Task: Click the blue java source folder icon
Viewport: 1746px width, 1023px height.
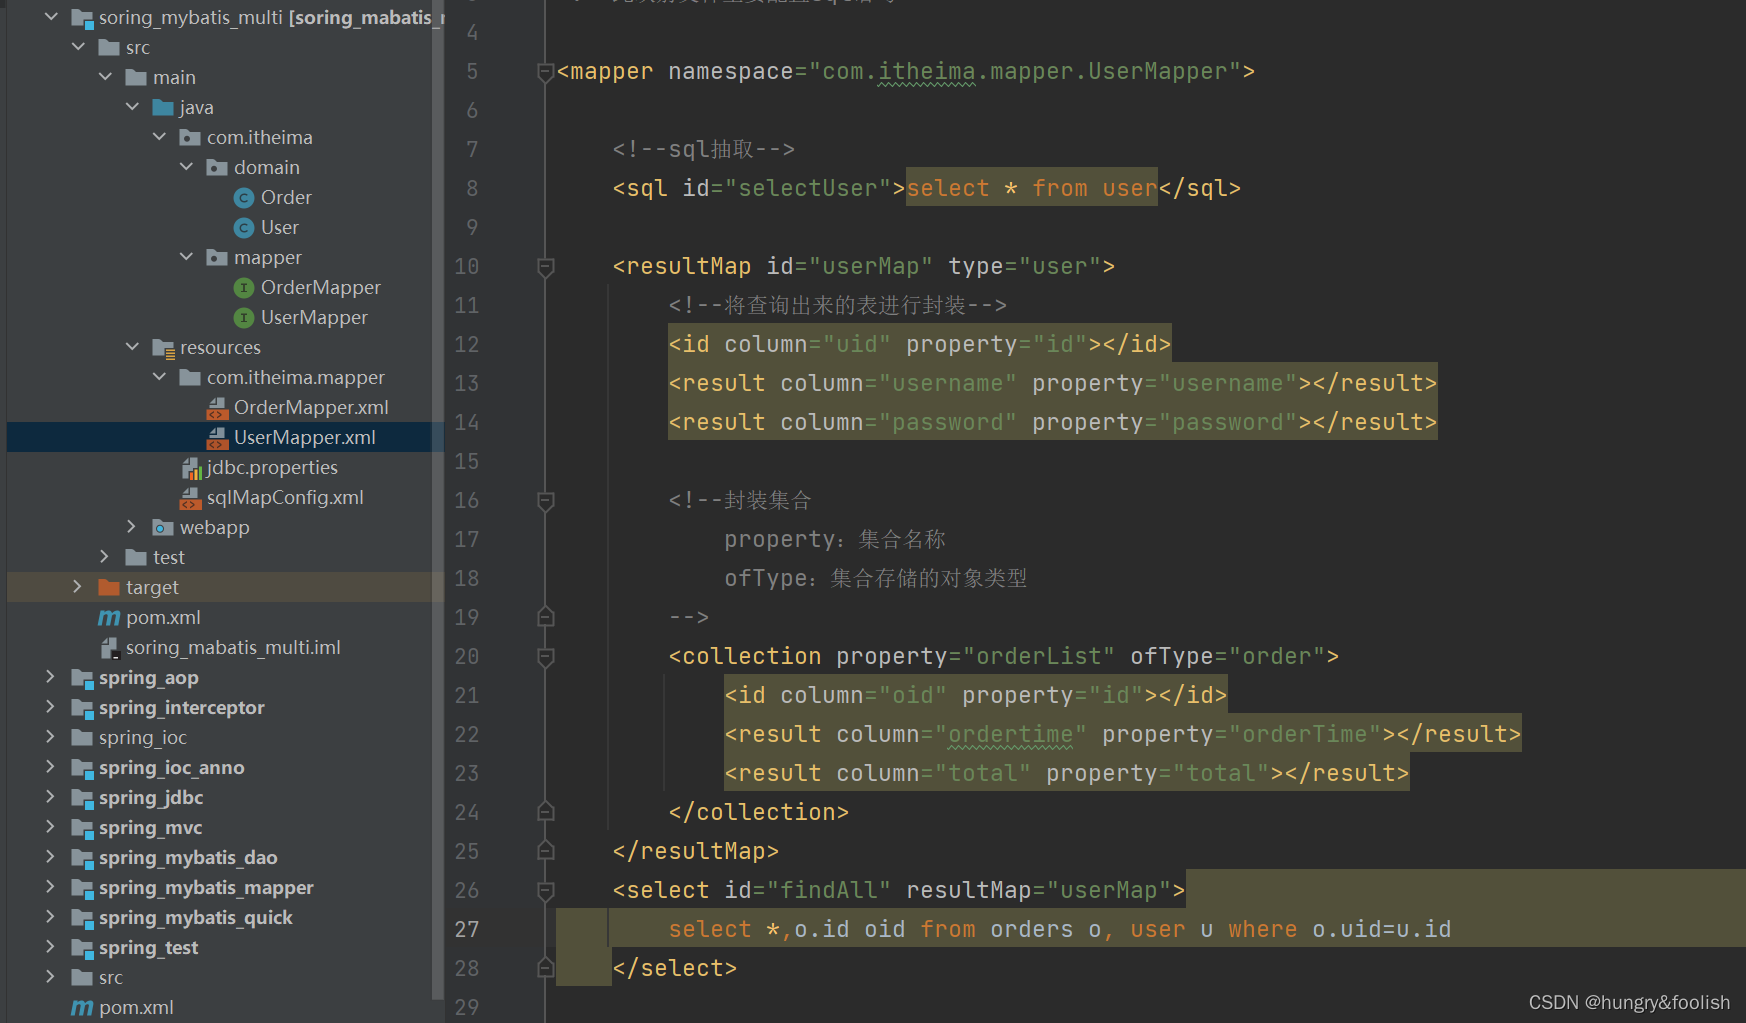Action: (163, 107)
